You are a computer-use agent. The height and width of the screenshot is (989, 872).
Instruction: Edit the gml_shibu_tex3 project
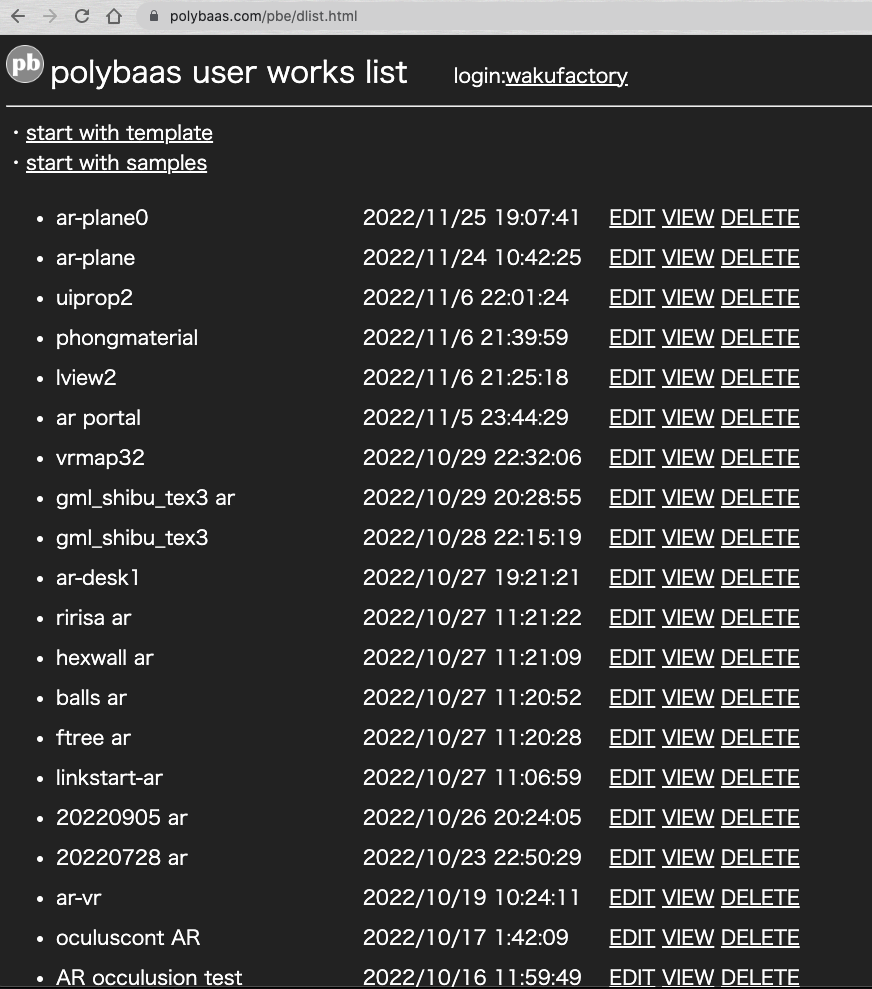[x=631, y=537]
